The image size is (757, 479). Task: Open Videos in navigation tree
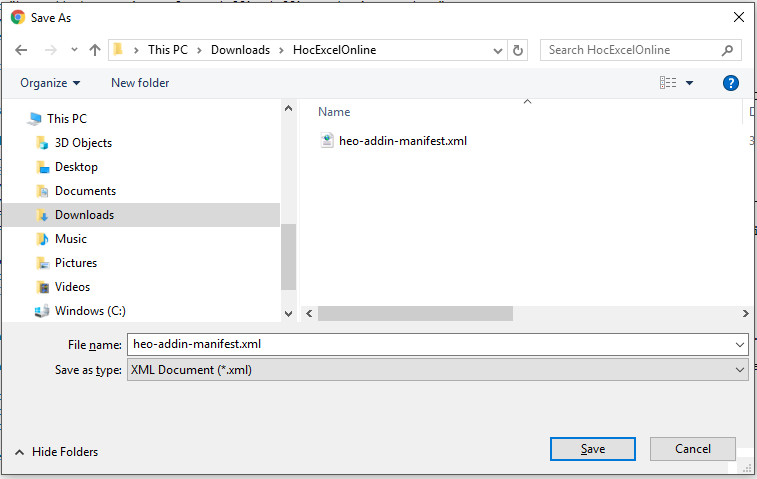click(x=72, y=287)
